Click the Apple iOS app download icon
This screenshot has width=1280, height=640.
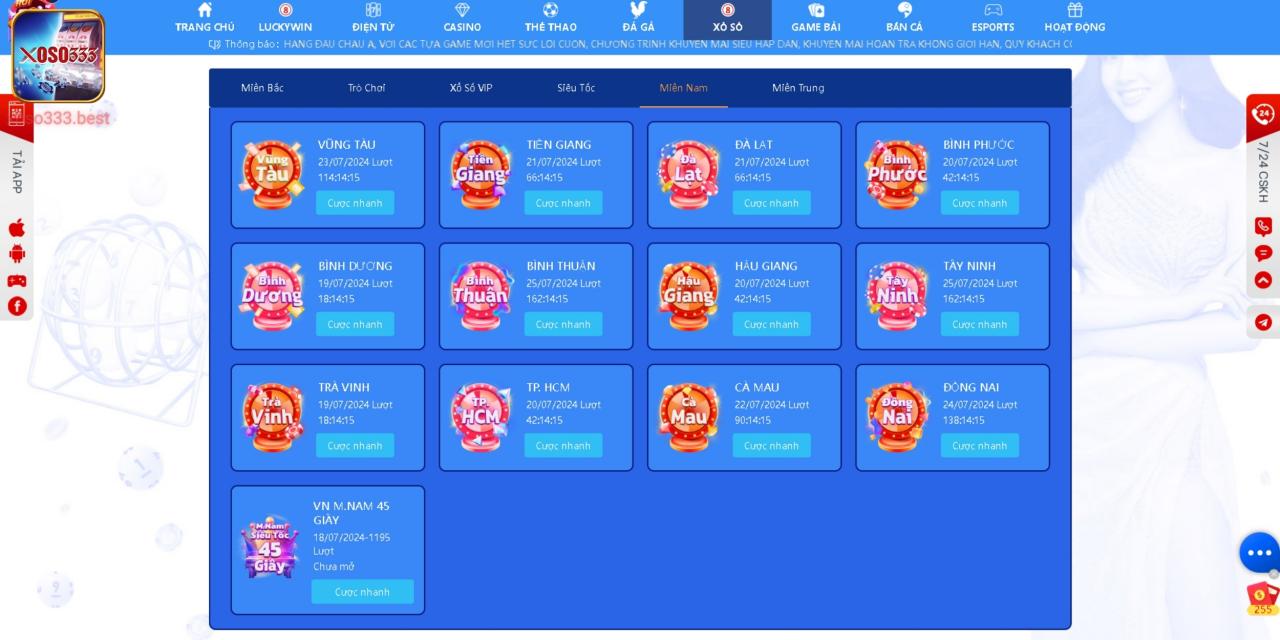click(x=16, y=228)
